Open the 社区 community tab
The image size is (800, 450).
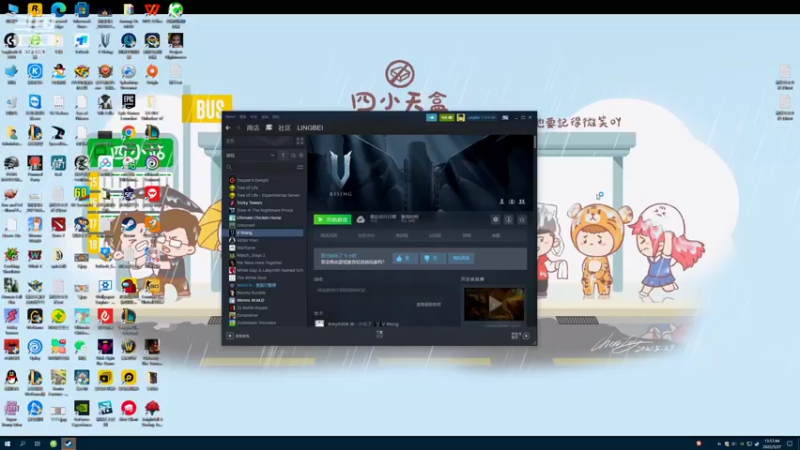[x=284, y=128]
